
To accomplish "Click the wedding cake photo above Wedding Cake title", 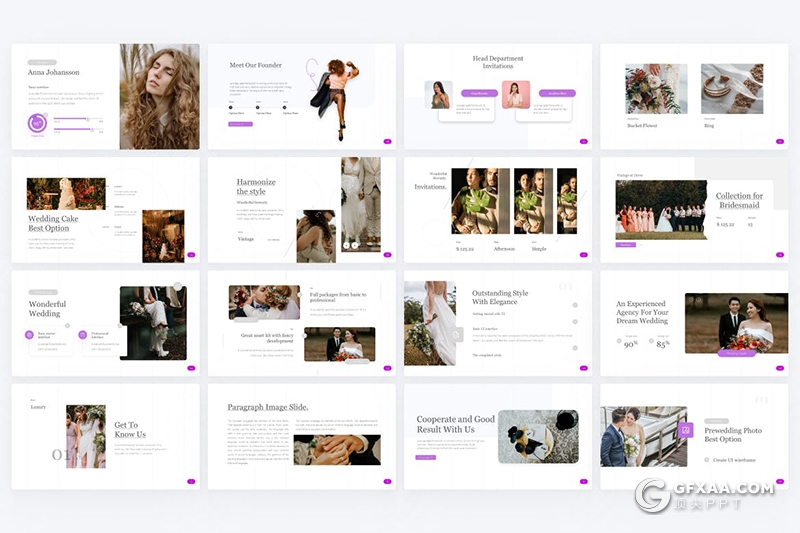I will tap(66, 193).
